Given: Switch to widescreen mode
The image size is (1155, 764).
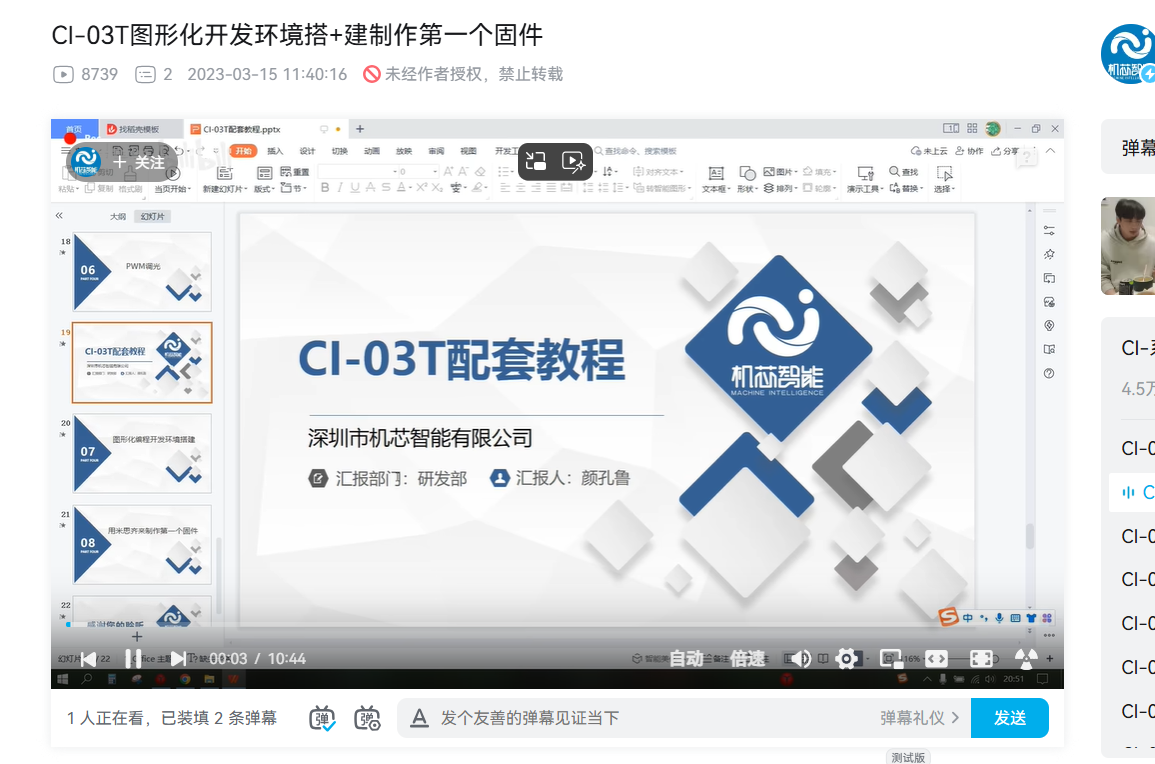Looking at the screenshot, I should coord(936,658).
